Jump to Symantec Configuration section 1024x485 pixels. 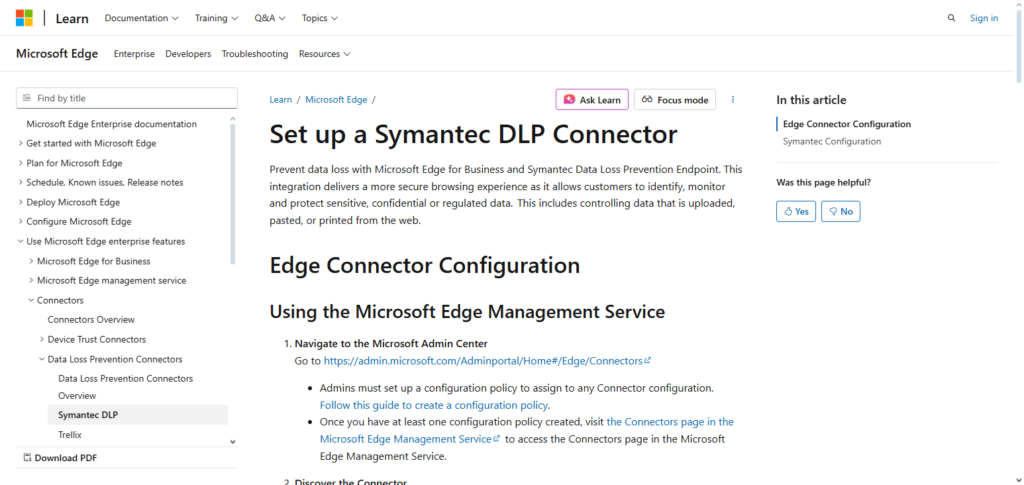(831, 141)
